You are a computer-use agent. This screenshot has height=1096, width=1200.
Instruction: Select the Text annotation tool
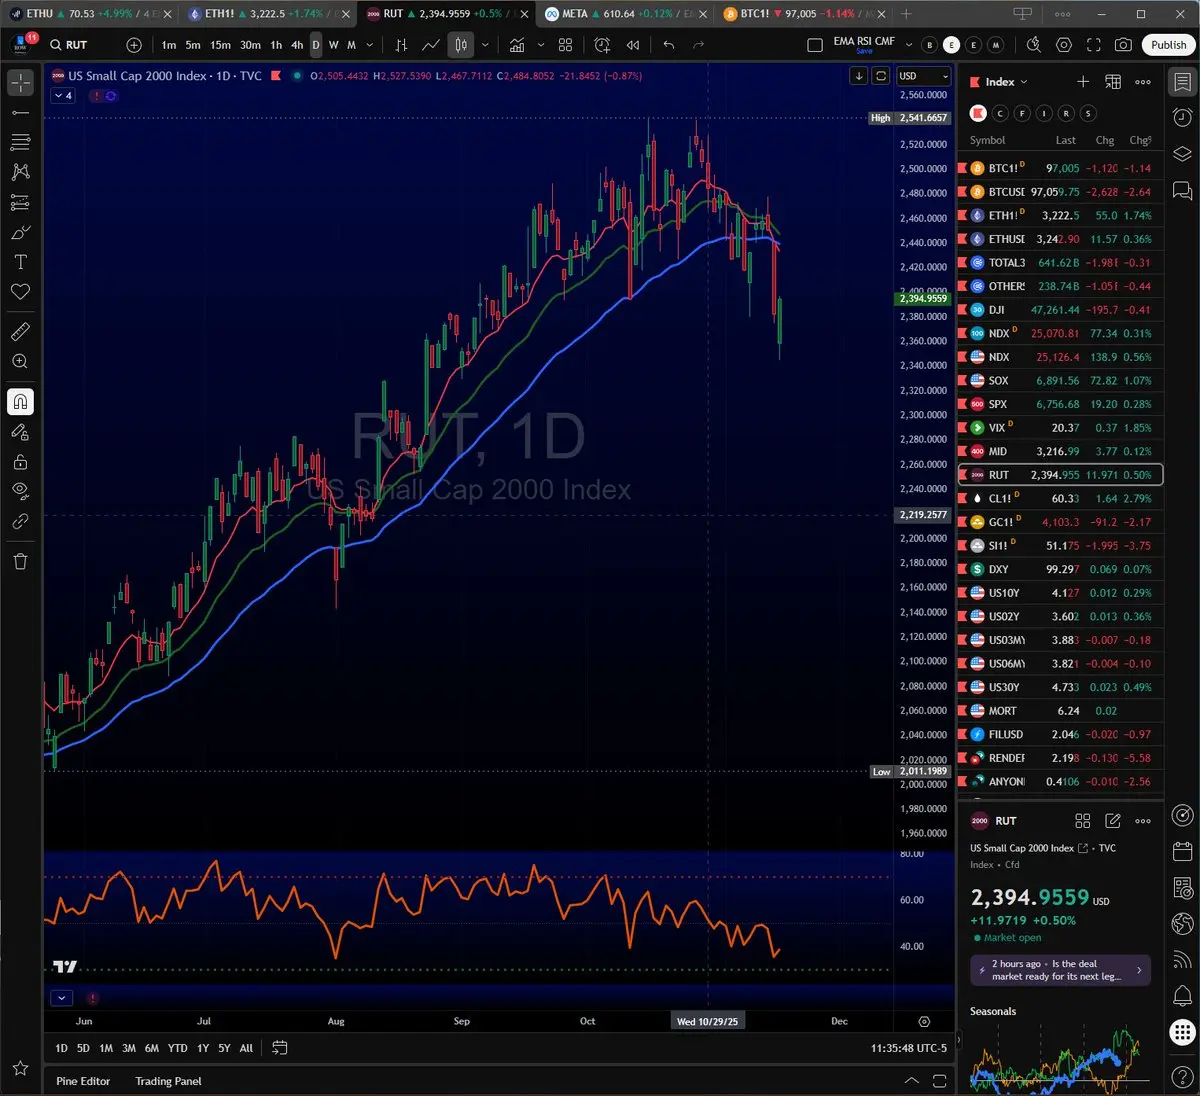20,262
